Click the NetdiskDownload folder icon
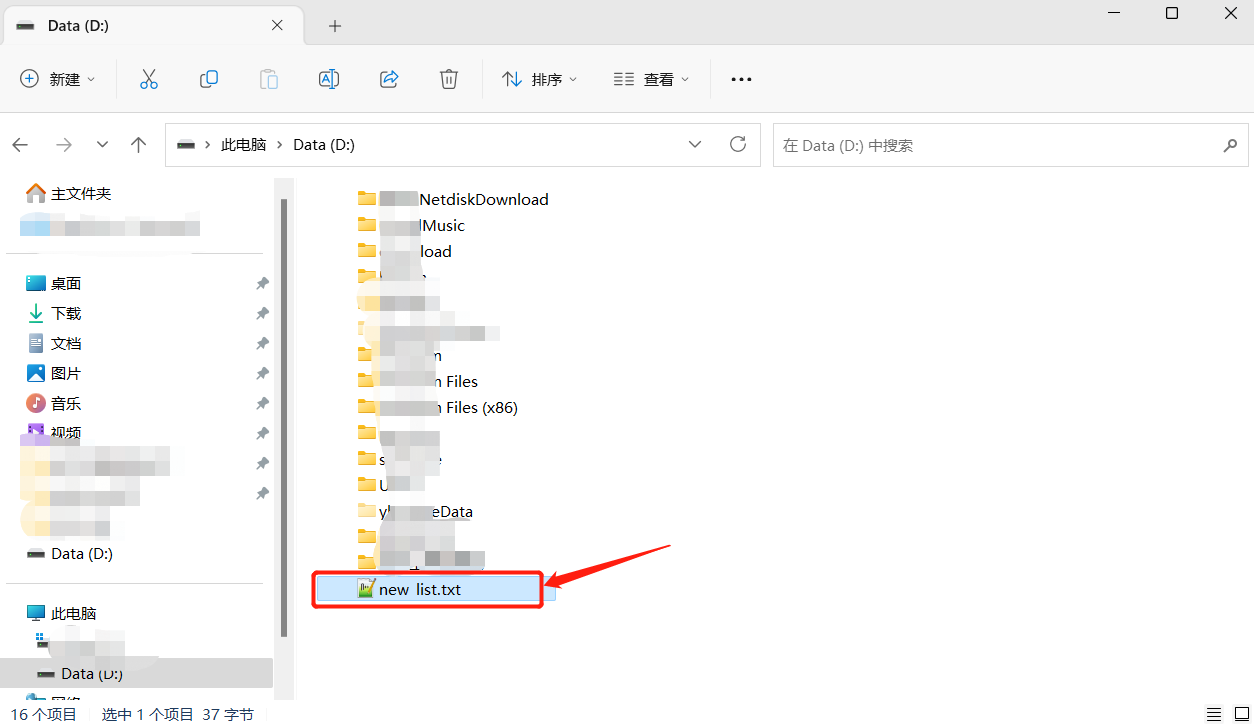The width and height of the screenshot is (1254, 728). [366, 199]
